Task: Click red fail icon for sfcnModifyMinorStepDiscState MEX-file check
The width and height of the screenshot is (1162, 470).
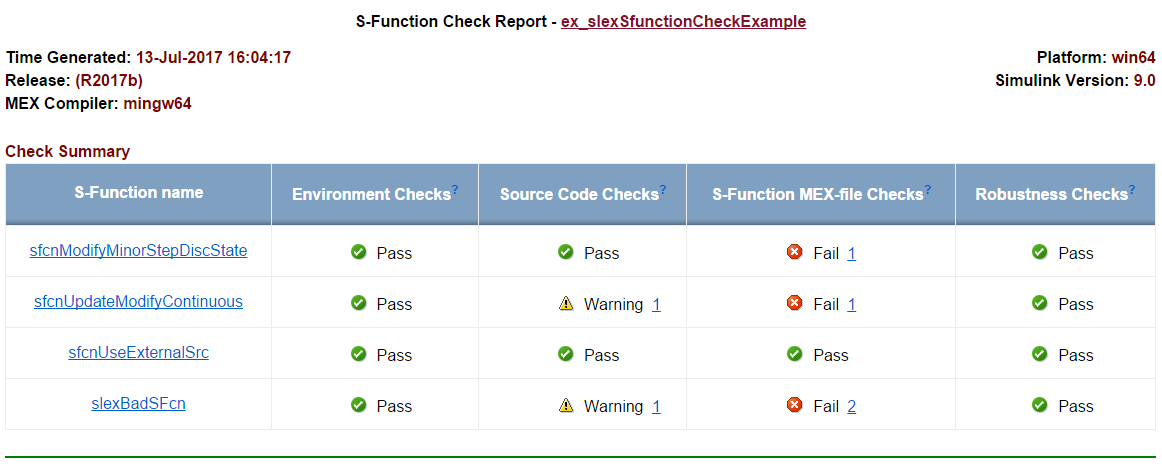Action: coord(795,253)
